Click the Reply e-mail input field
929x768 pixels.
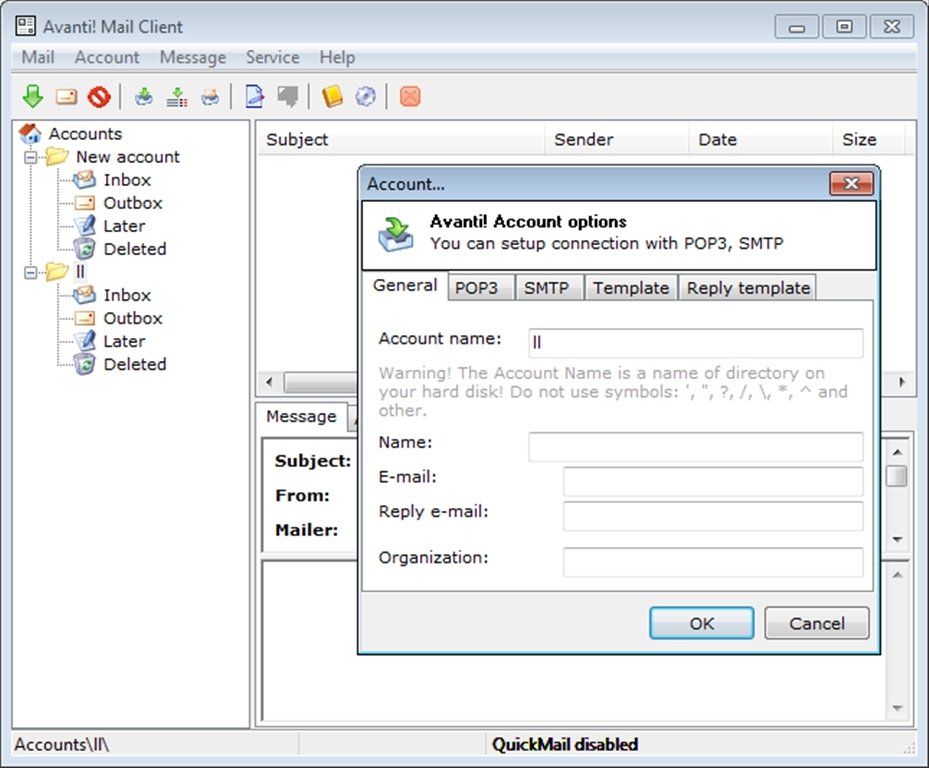click(x=713, y=516)
